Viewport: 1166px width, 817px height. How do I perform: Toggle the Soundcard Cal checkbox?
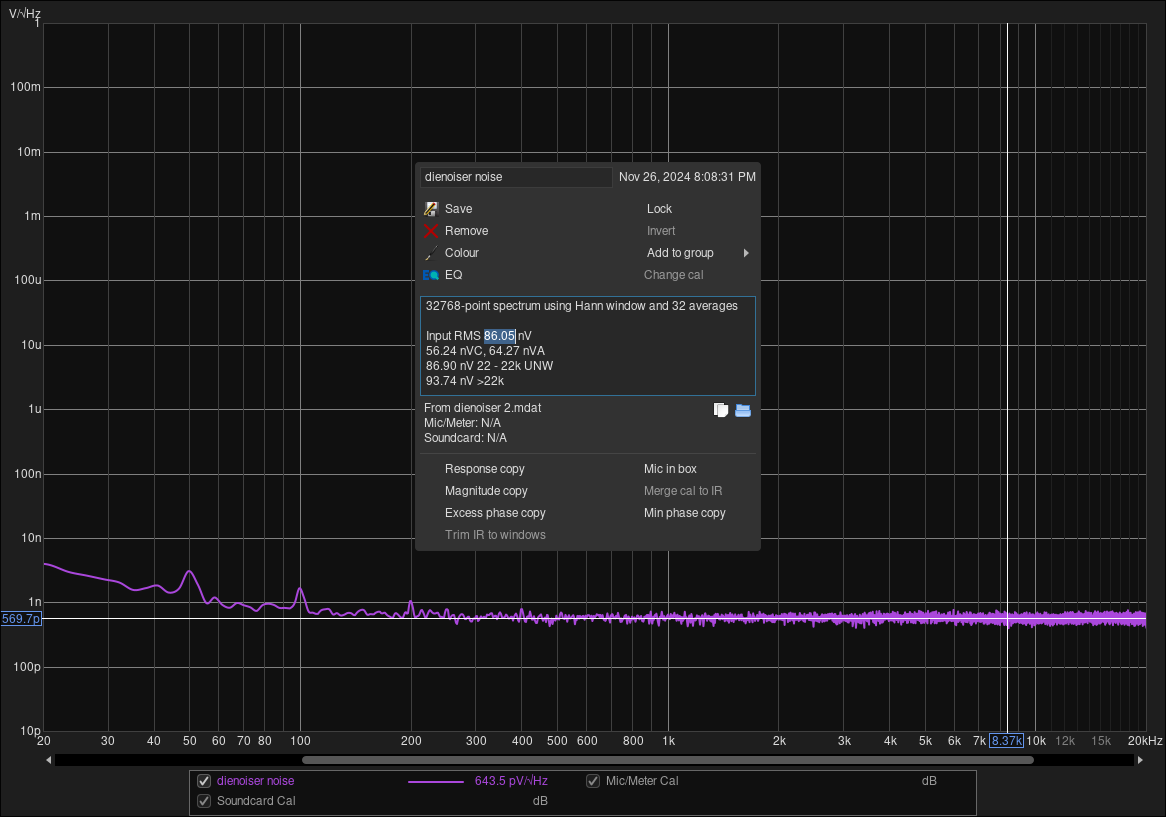204,801
